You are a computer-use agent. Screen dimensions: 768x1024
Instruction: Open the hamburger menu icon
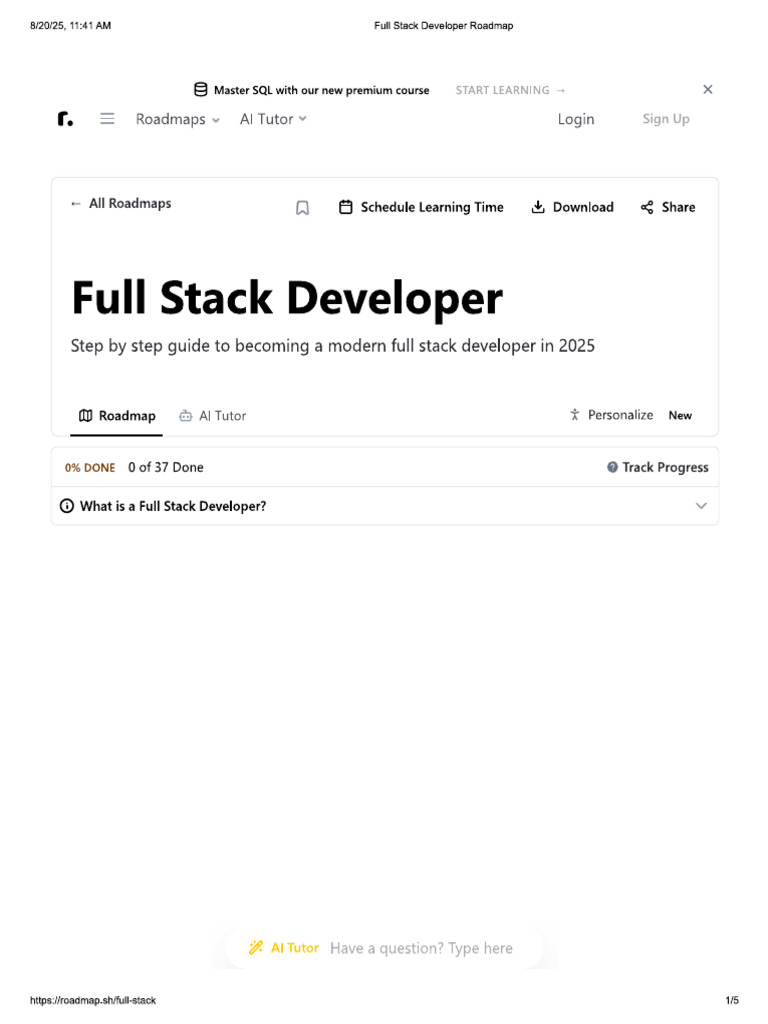click(107, 119)
